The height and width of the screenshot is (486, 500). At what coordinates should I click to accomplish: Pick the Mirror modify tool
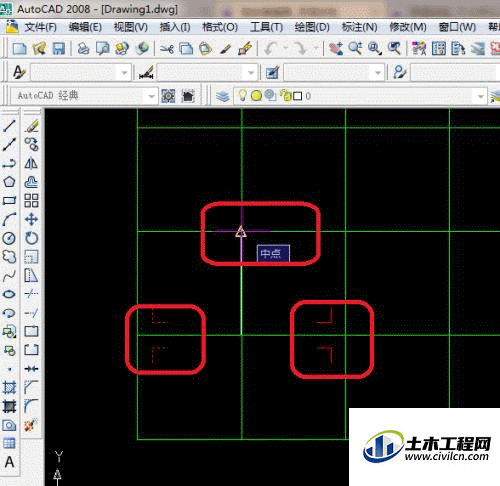(32, 163)
